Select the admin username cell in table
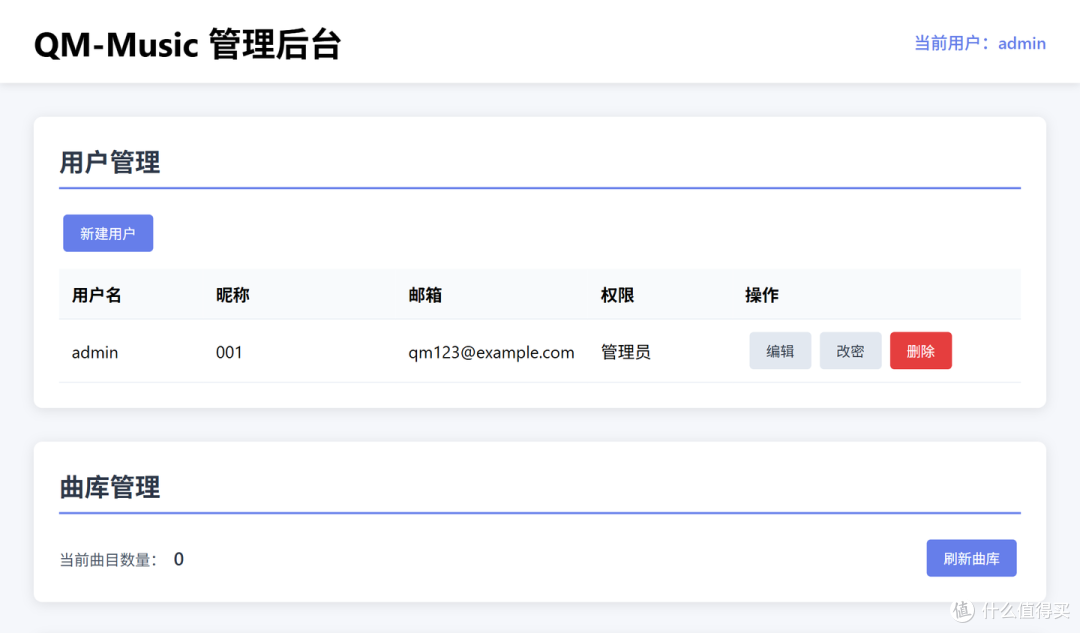 95,352
